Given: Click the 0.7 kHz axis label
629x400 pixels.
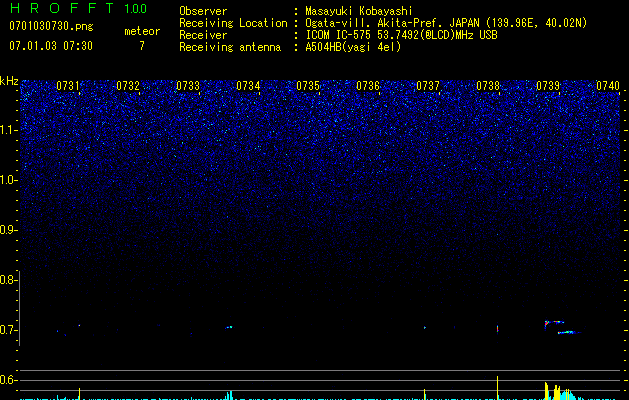Looking at the screenshot, I should (x=9, y=330).
